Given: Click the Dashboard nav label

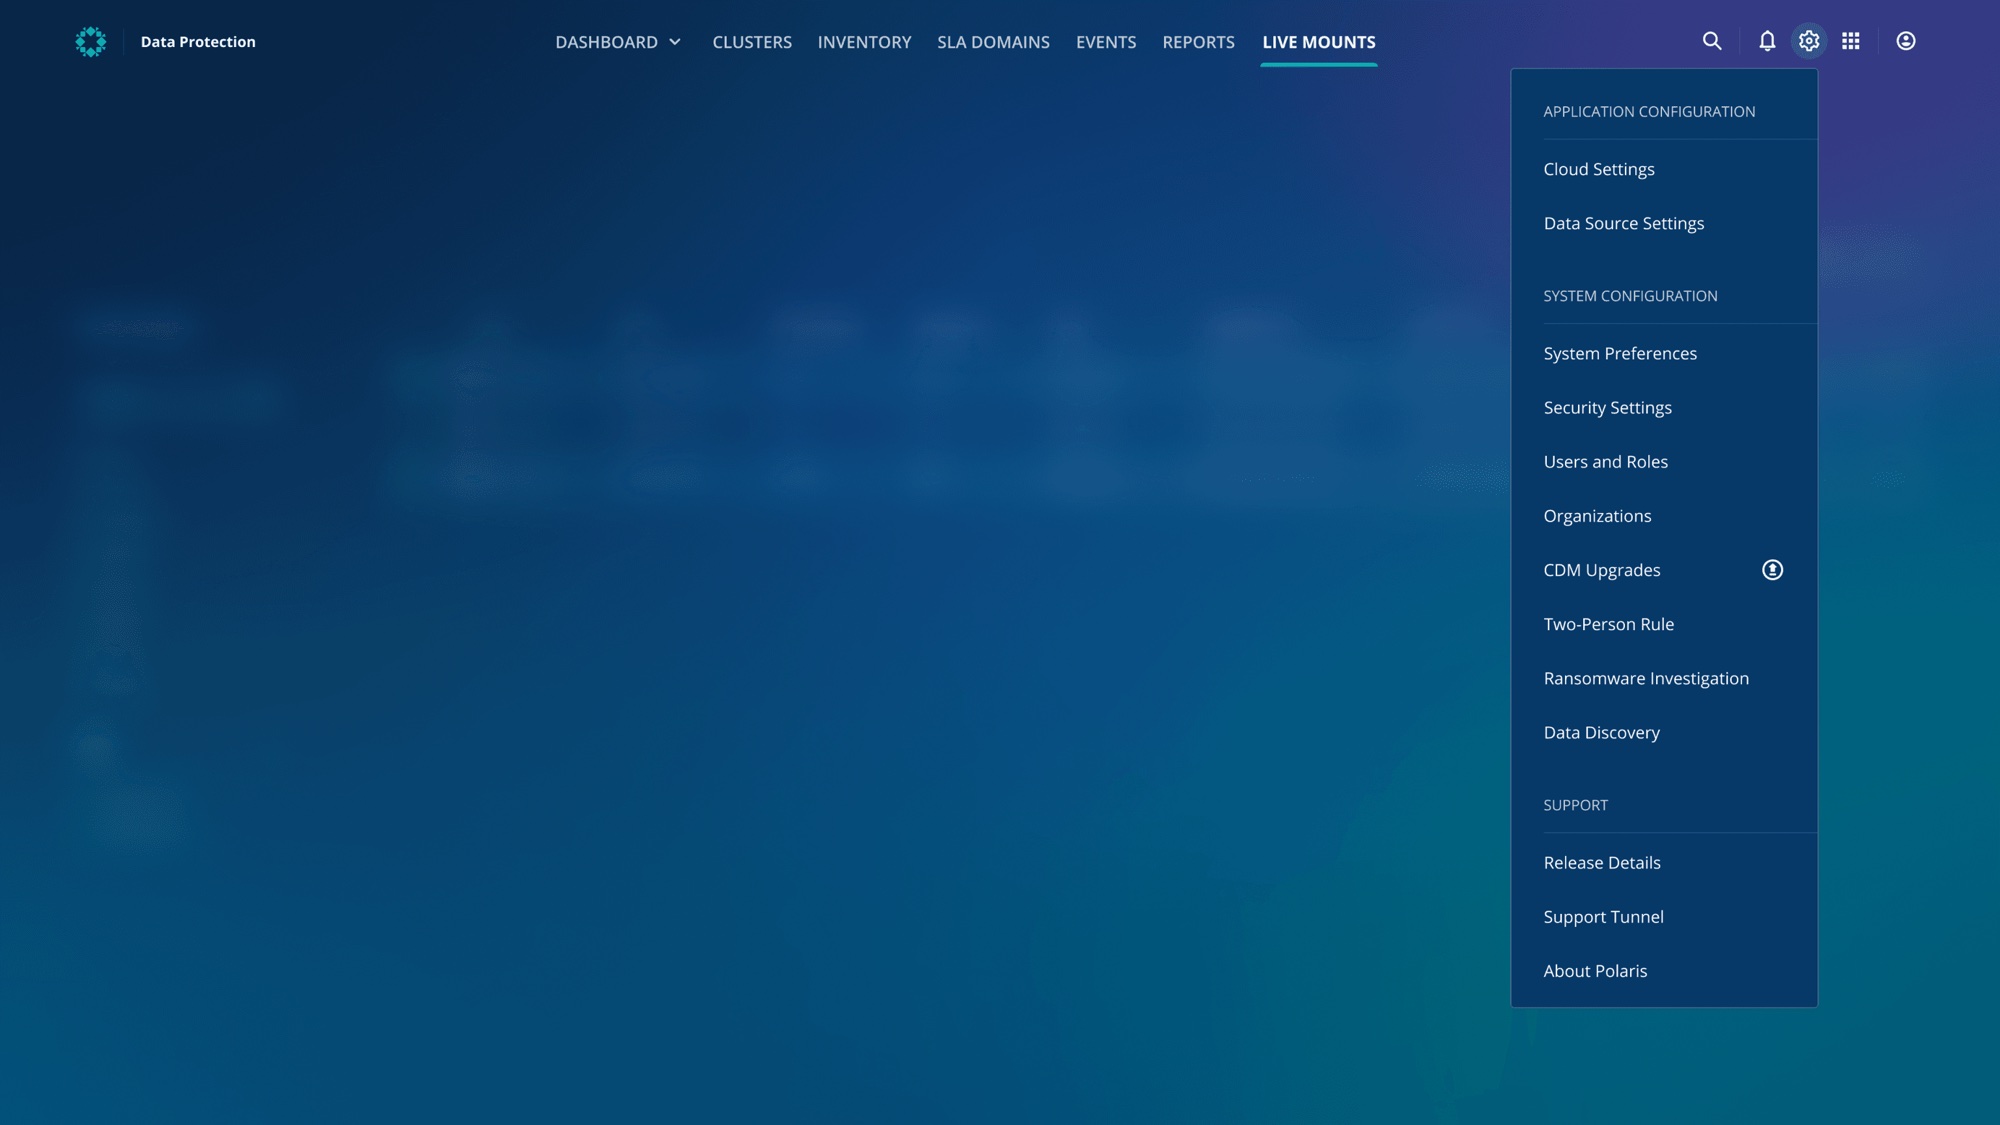Looking at the screenshot, I should pos(606,42).
